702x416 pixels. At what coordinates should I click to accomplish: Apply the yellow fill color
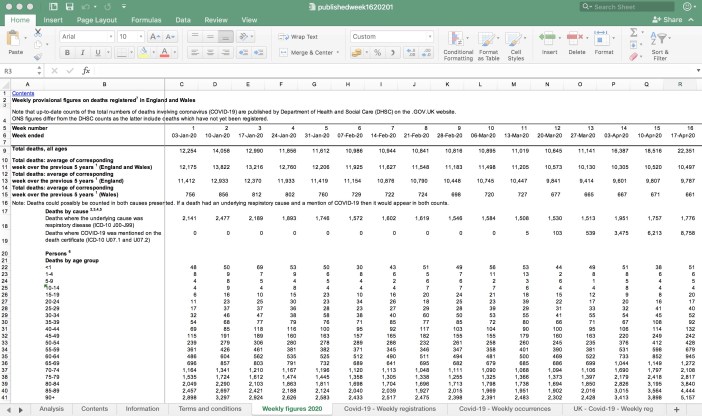pos(144,53)
